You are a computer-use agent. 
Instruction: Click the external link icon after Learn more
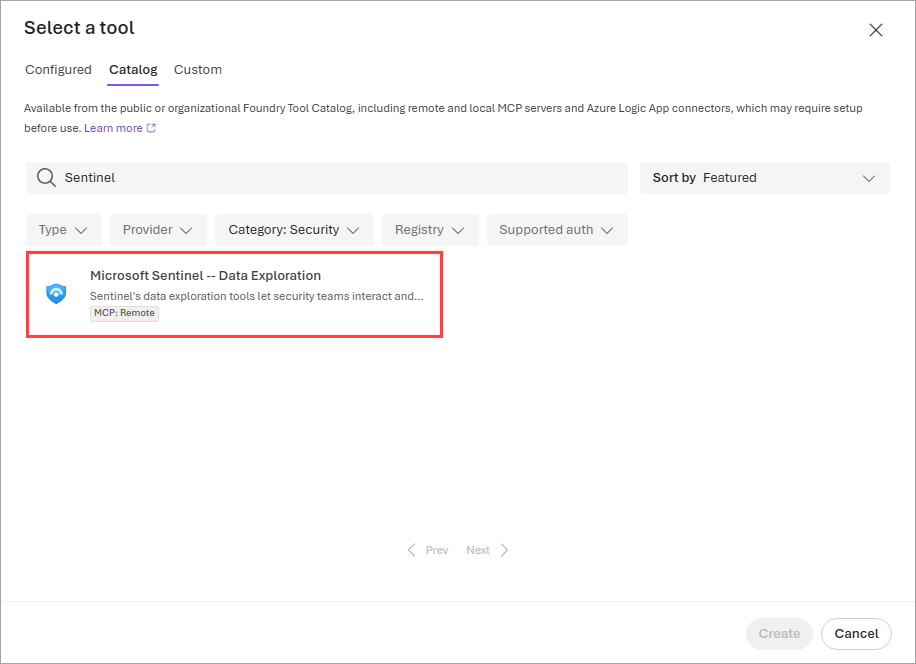(x=151, y=128)
